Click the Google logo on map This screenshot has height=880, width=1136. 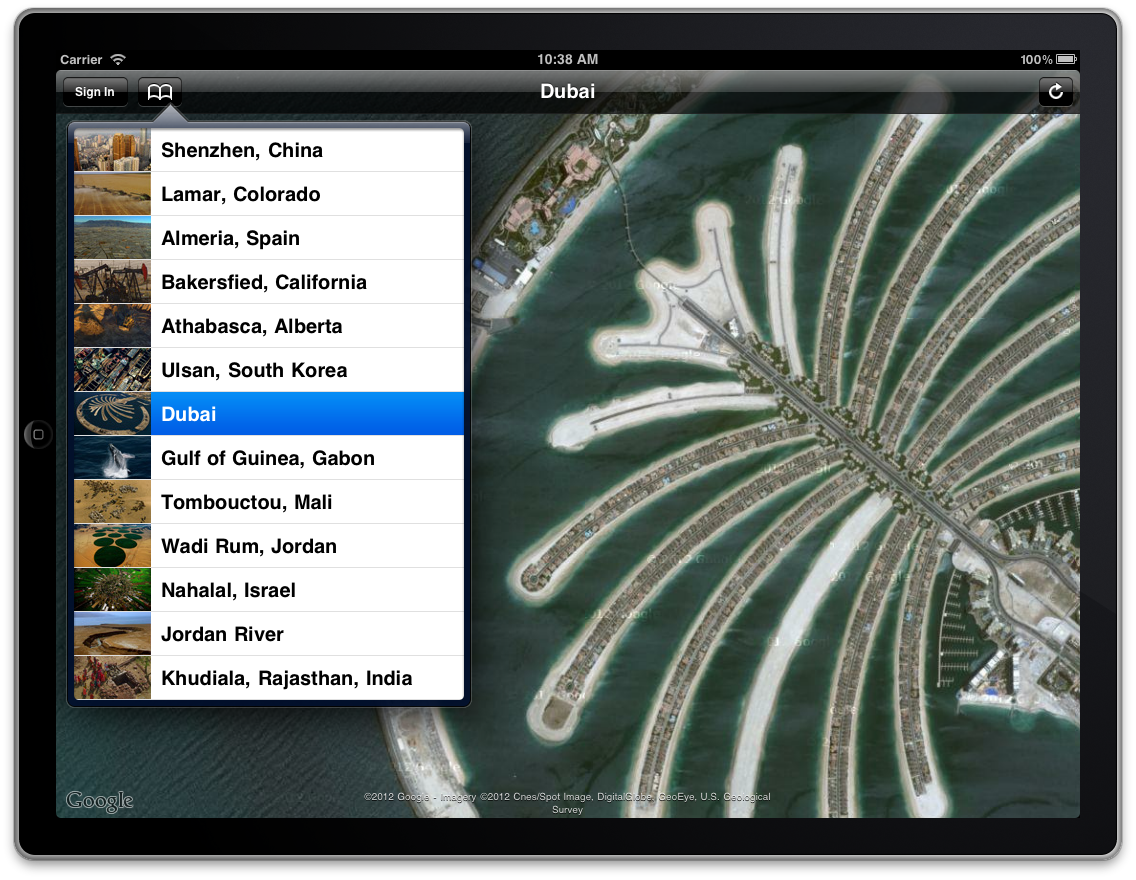tap(99, 801)
